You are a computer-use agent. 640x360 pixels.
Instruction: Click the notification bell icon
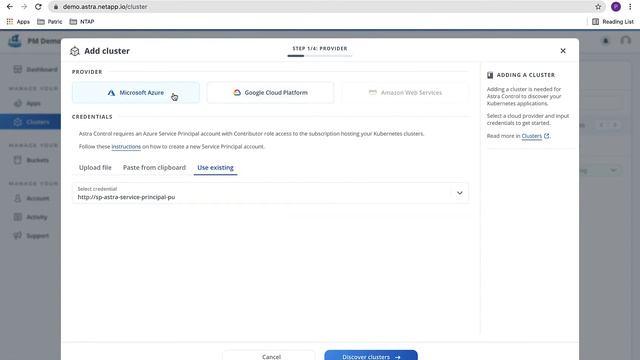point(606,41)
